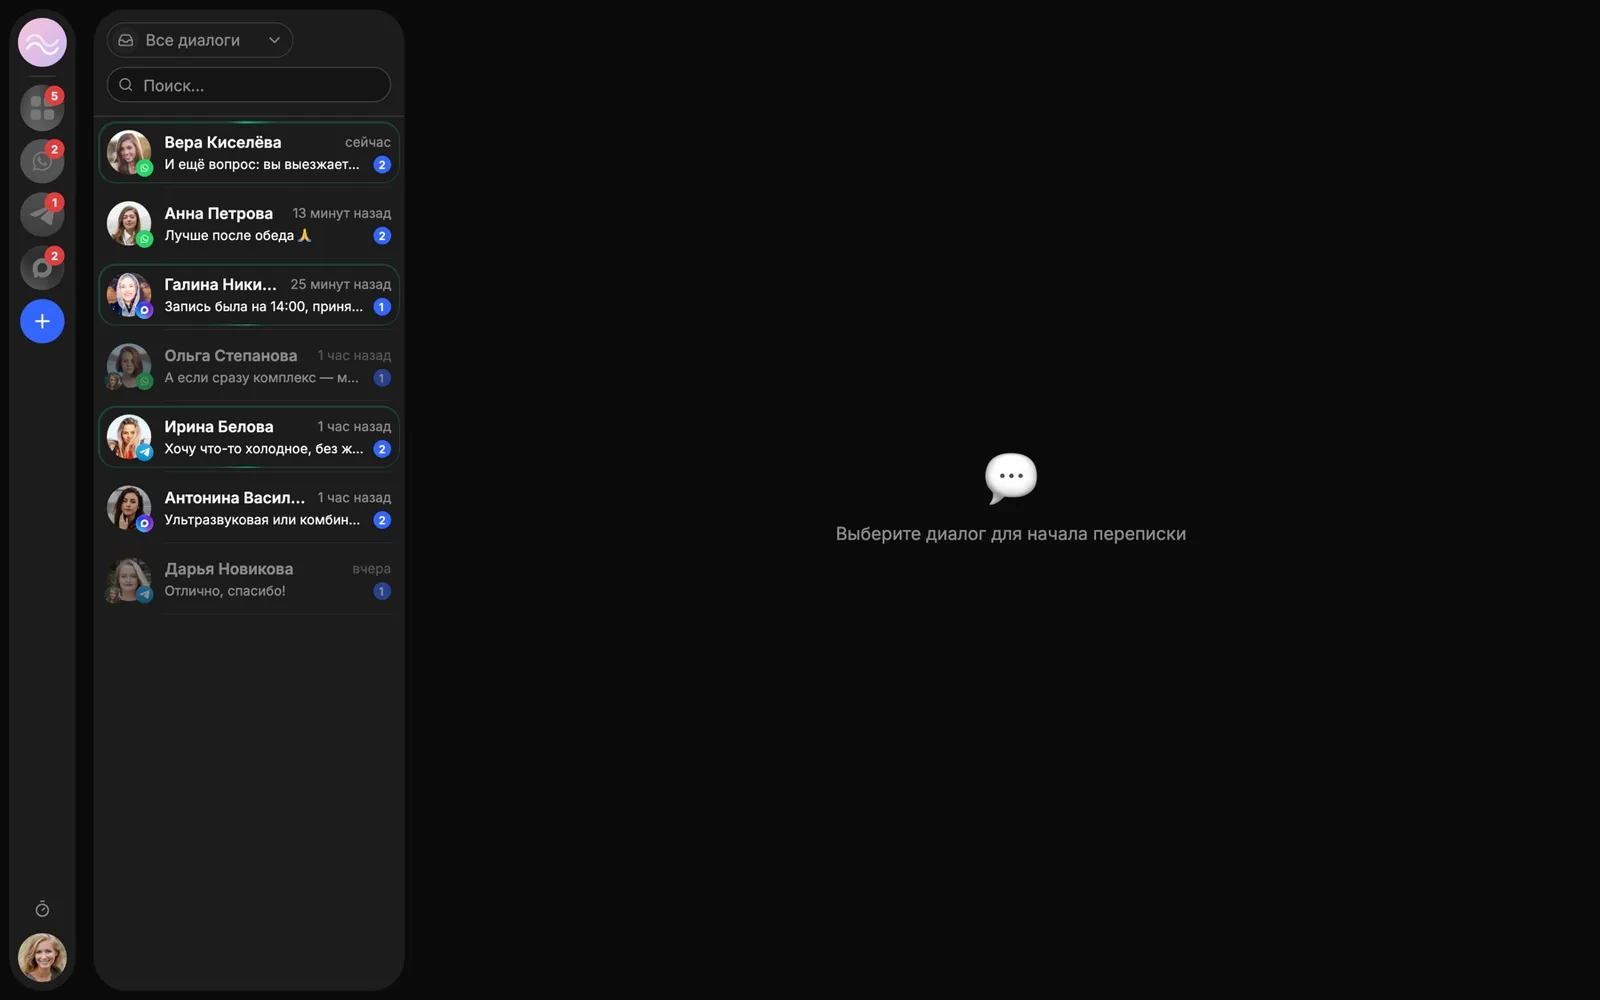1600x1000 pixels.
Task: Click the timer icon near the sidebar bottom
Action: [42, 909]
